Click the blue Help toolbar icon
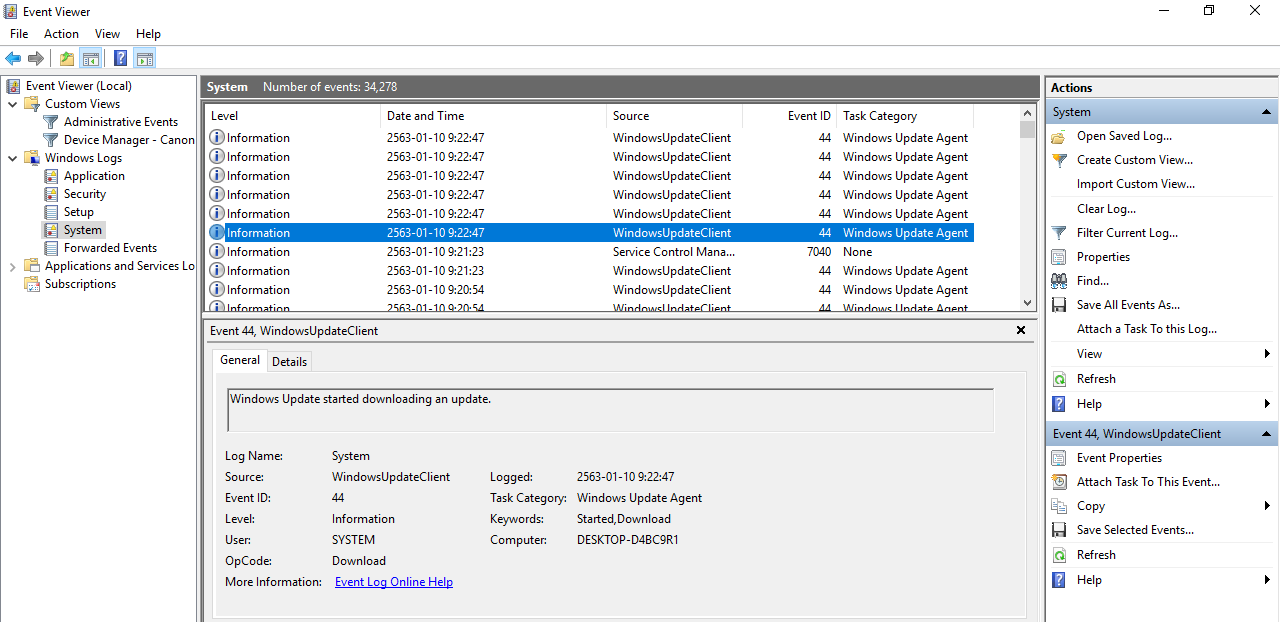This screenshot has height=622, width=1280. click(120, 58)
